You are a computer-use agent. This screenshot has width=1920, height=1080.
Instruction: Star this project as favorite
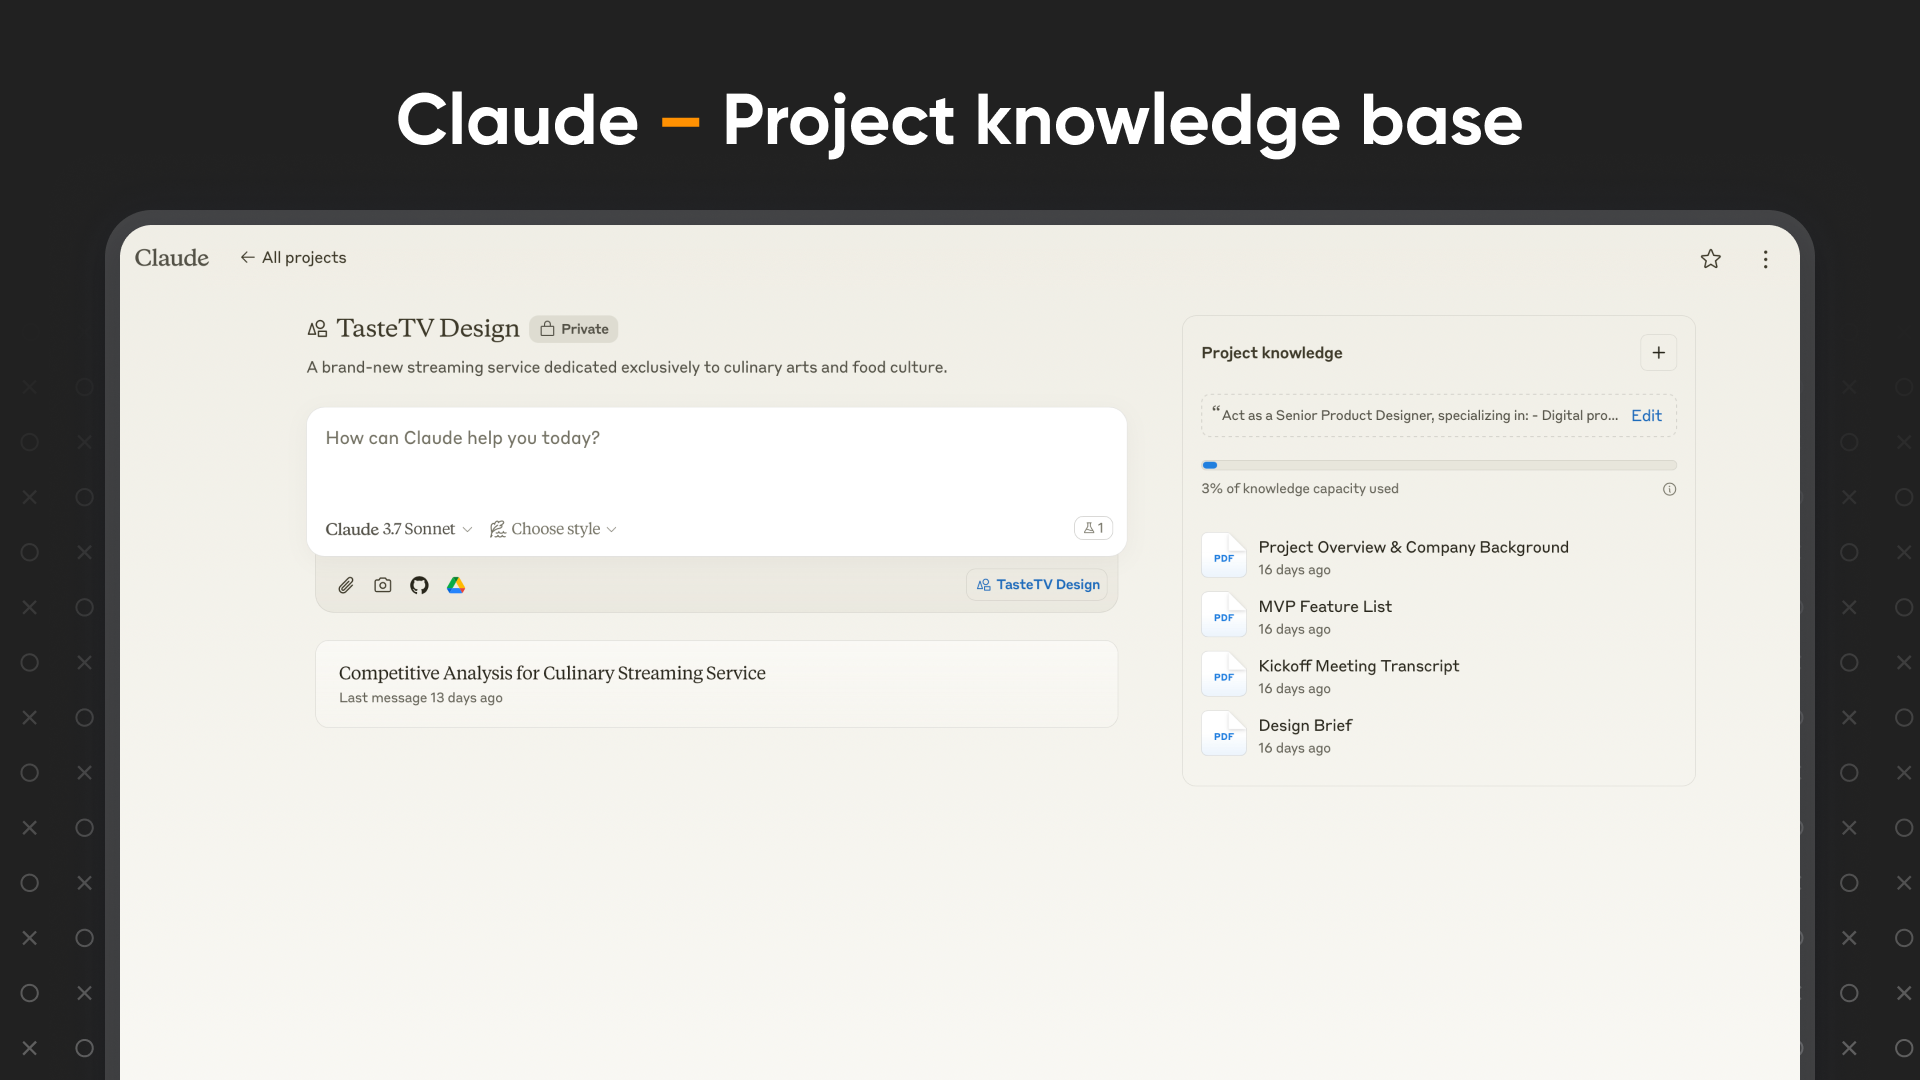(x=1711, y=259)
